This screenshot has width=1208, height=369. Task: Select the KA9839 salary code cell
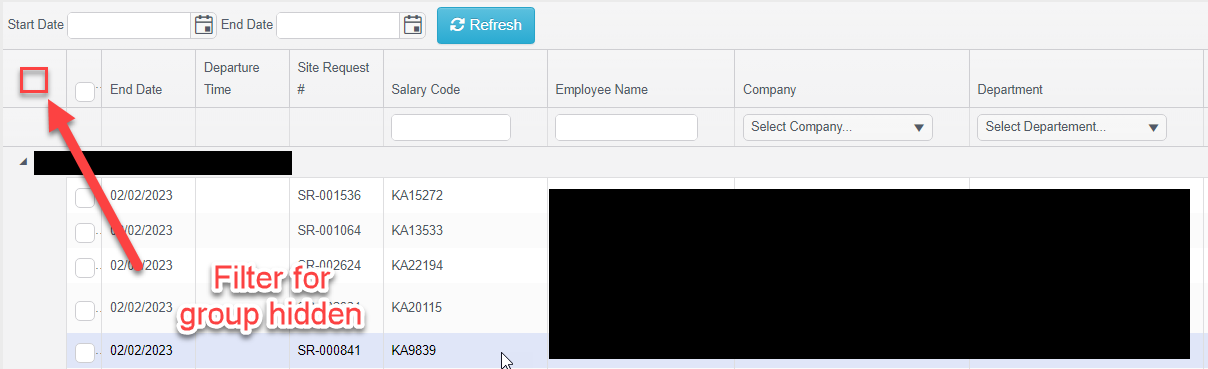coord(414,350)
